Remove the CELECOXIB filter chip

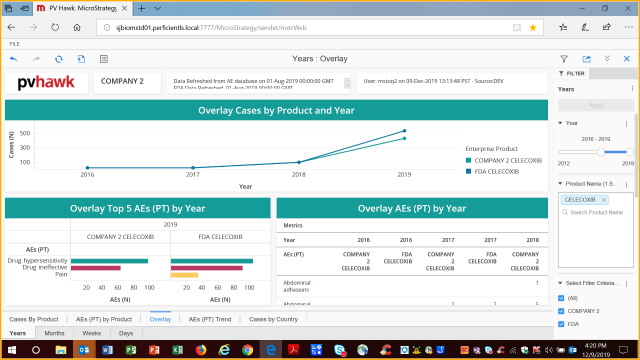tap(604, 200)
